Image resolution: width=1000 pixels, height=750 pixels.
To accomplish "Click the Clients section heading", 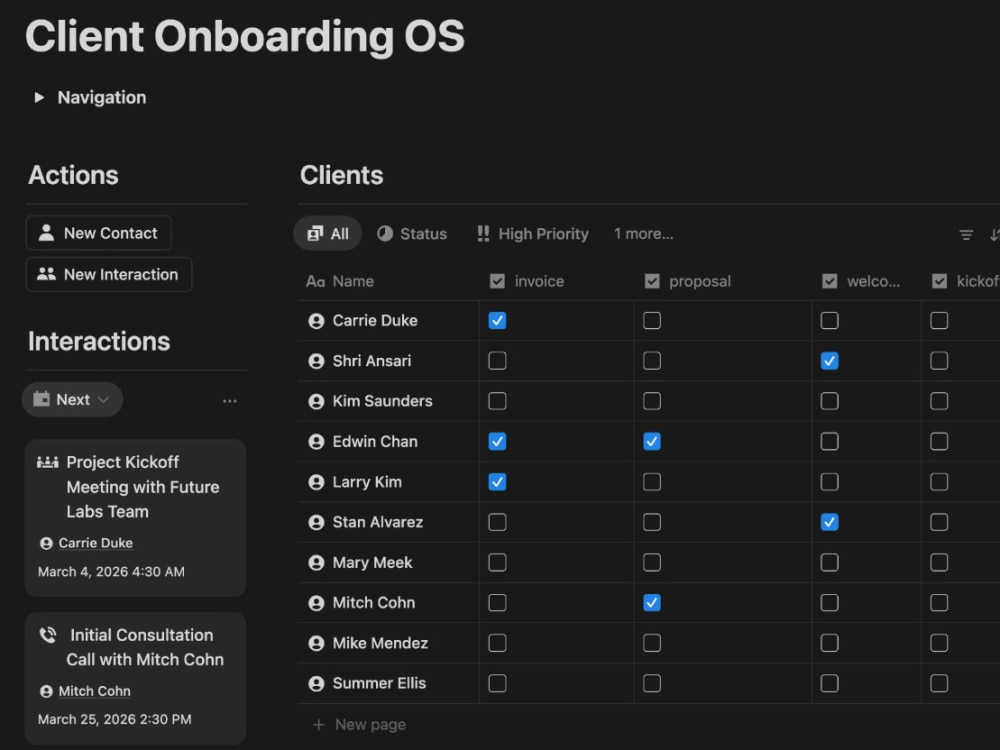I will coord(341,175).
